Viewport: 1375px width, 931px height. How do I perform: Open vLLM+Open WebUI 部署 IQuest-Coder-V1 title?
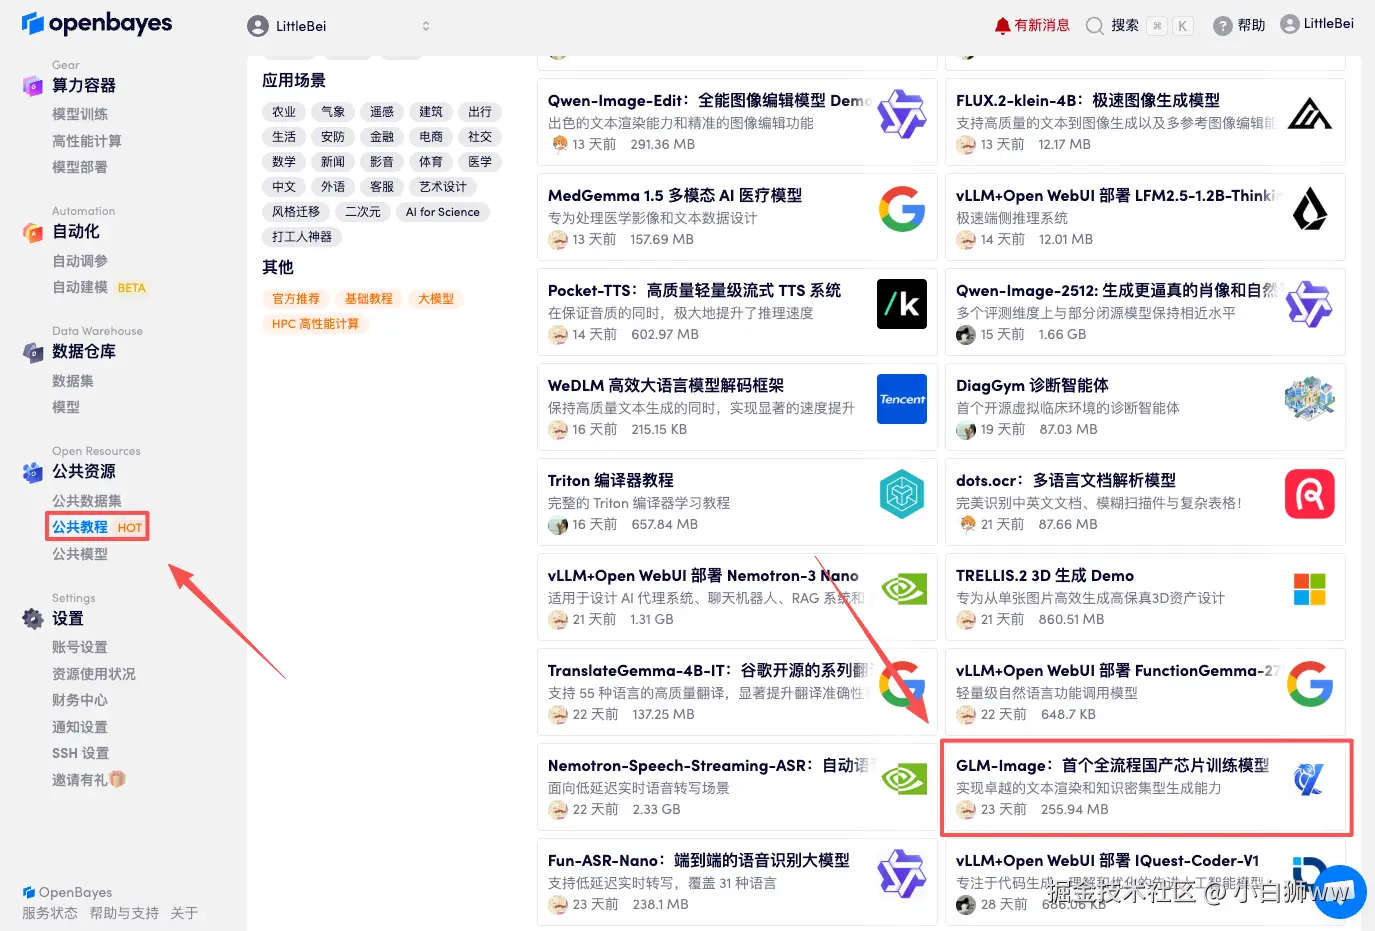click(x=1107, y=860)
